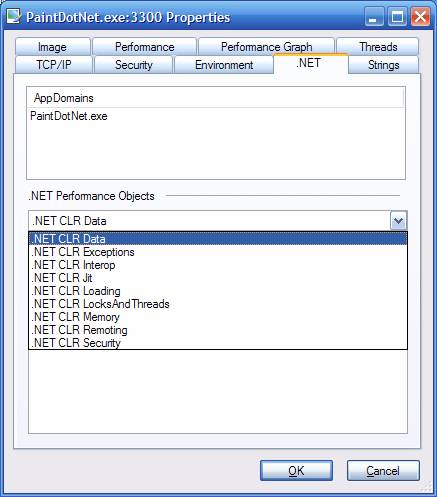This screenshot has width=437, height=497.
Task: Close the Properties window
Action: click(420, 17)
